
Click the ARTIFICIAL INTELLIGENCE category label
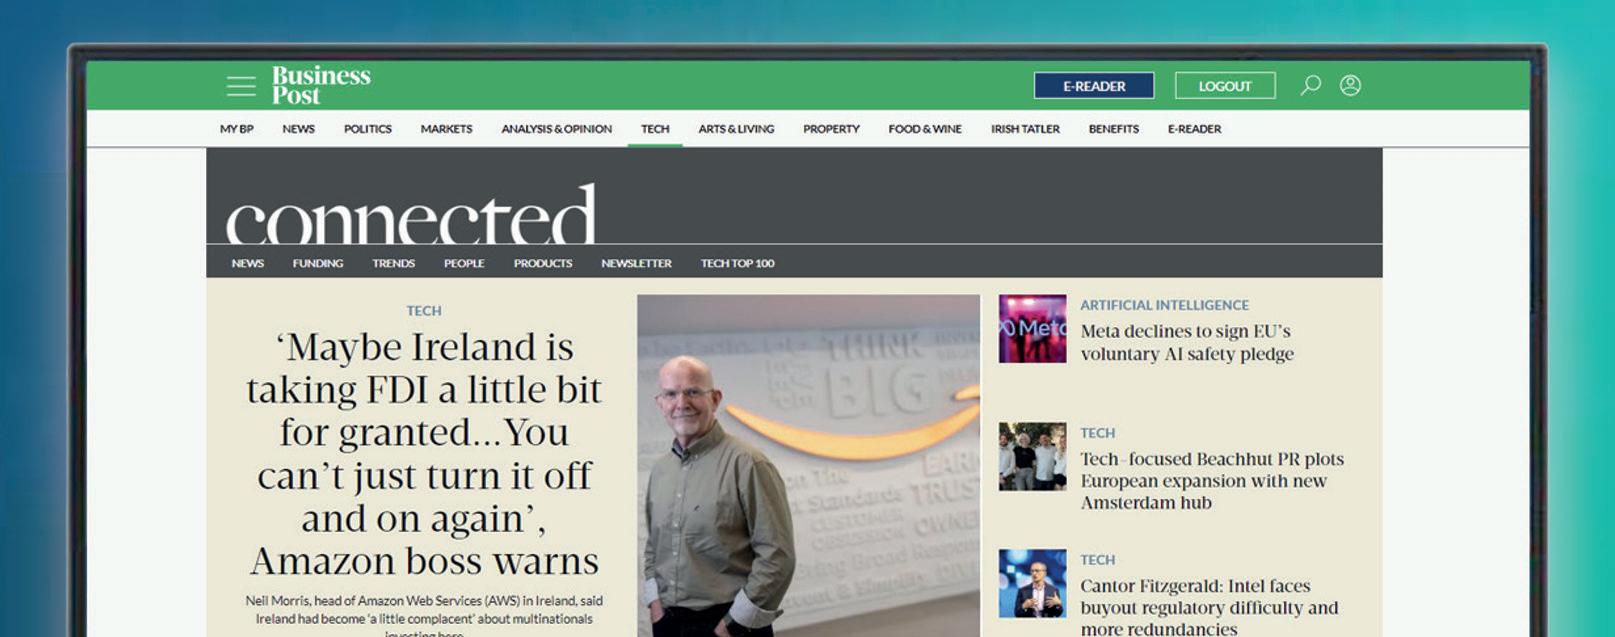(1164, 305)
